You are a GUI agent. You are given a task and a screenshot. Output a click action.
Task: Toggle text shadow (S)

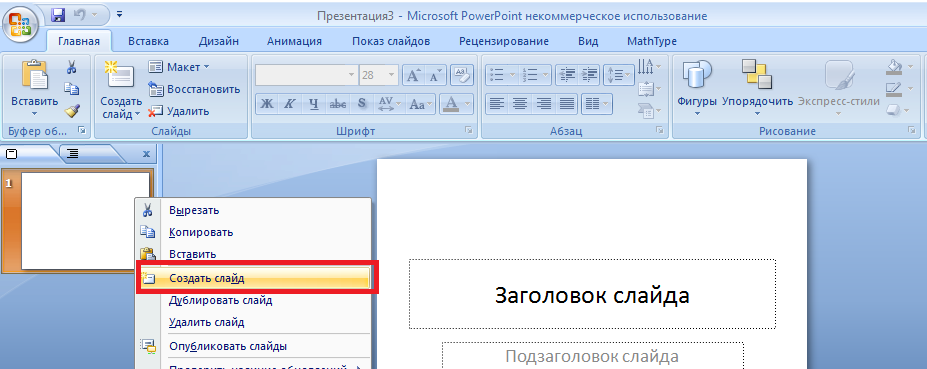coord(362,104)
